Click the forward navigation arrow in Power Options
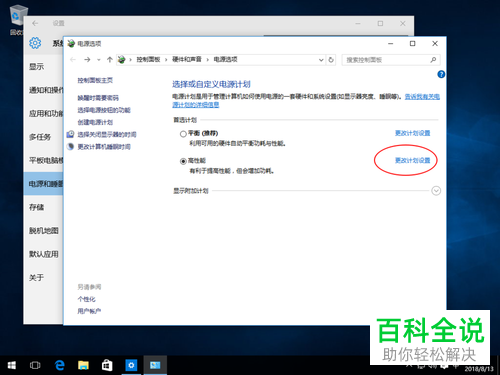This screenshot has width=500, height=375. tap(87, 60)
